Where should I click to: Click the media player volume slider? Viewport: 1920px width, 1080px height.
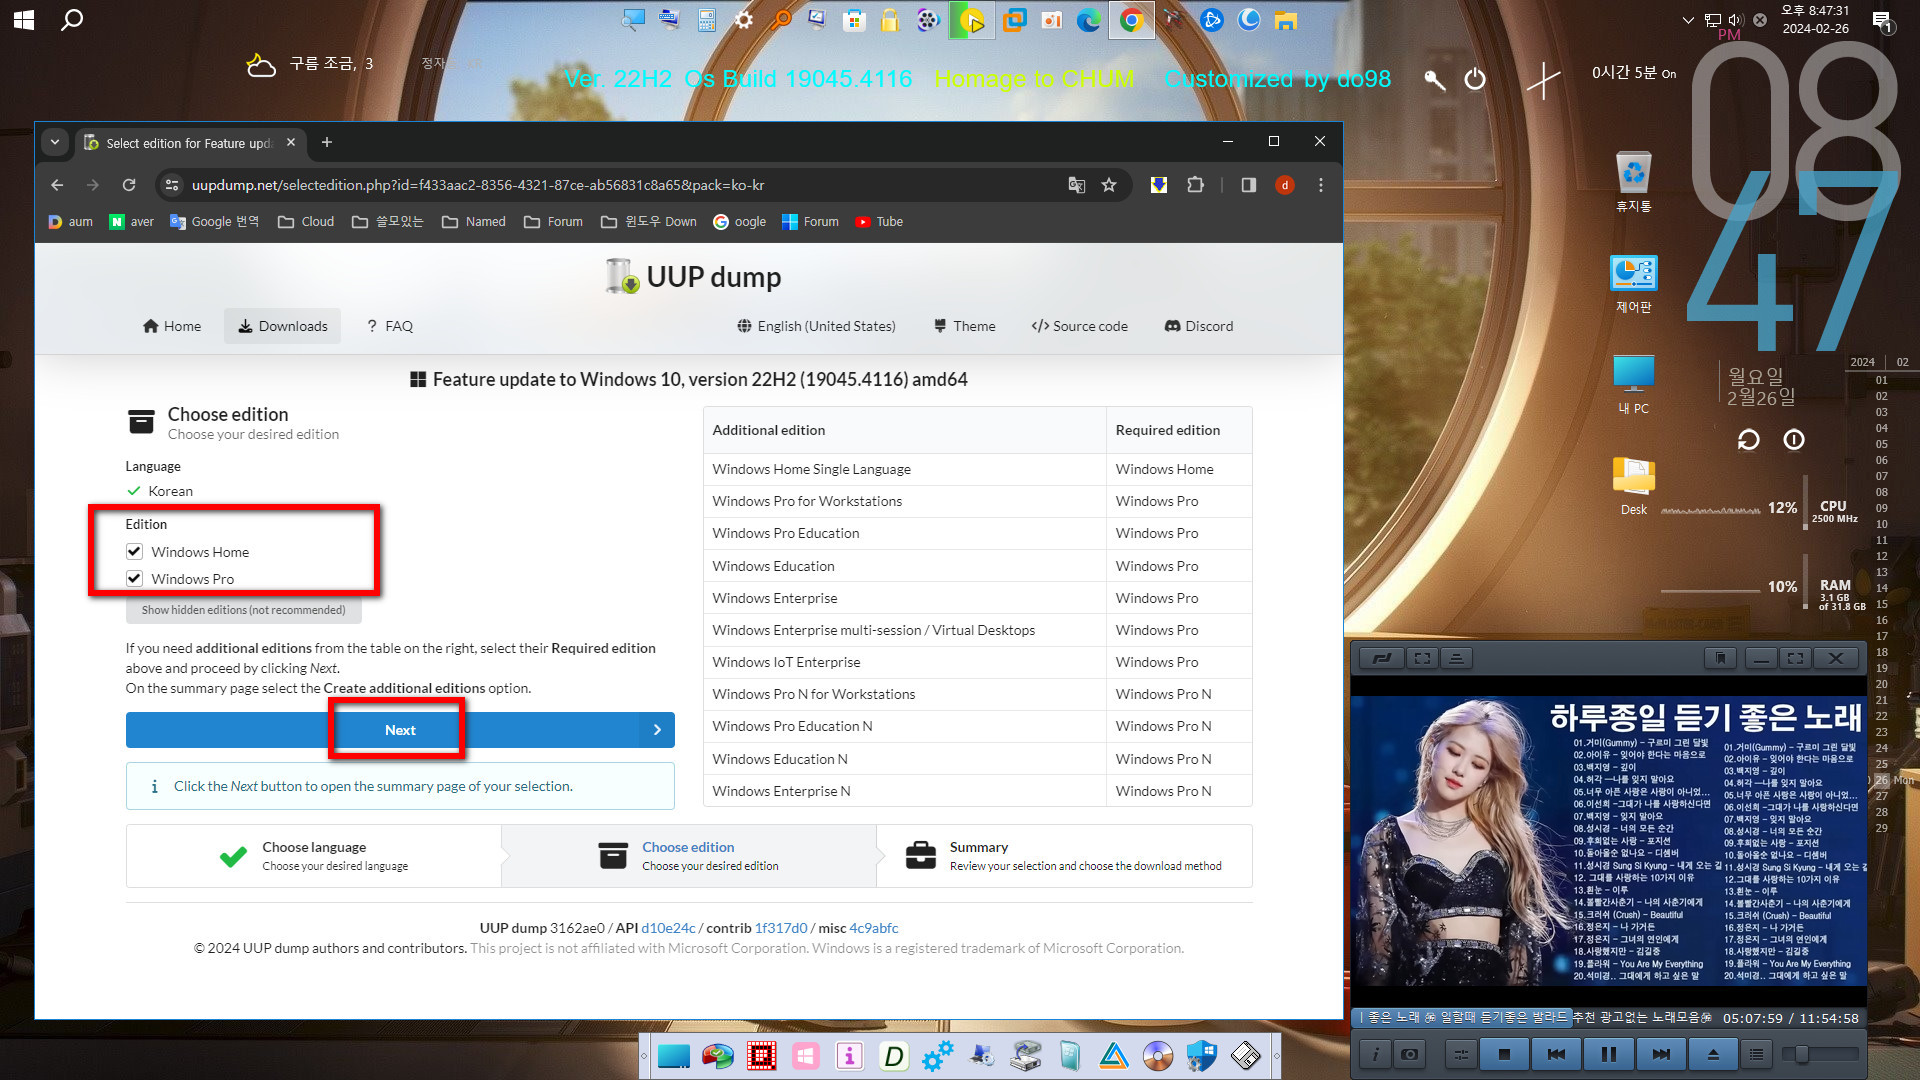tap(1821, 1054)
